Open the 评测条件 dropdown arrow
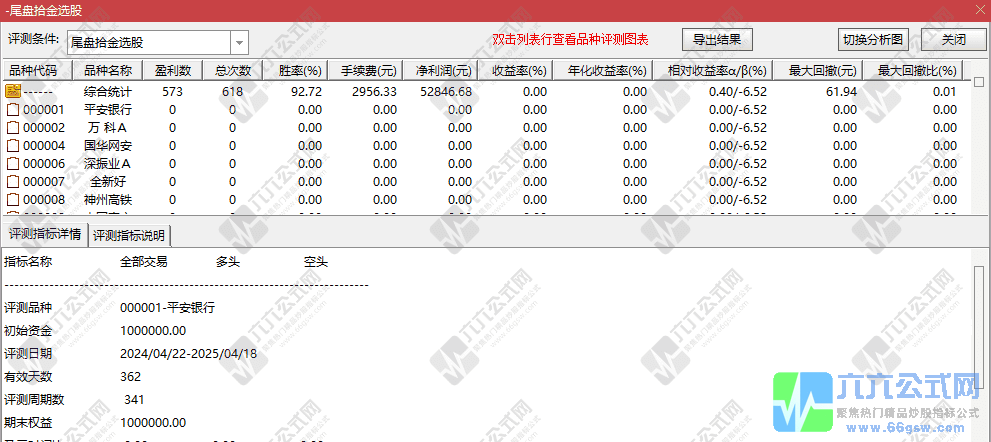Image resolution: width=991 pixels, height=442 pixels. [240, 43]
